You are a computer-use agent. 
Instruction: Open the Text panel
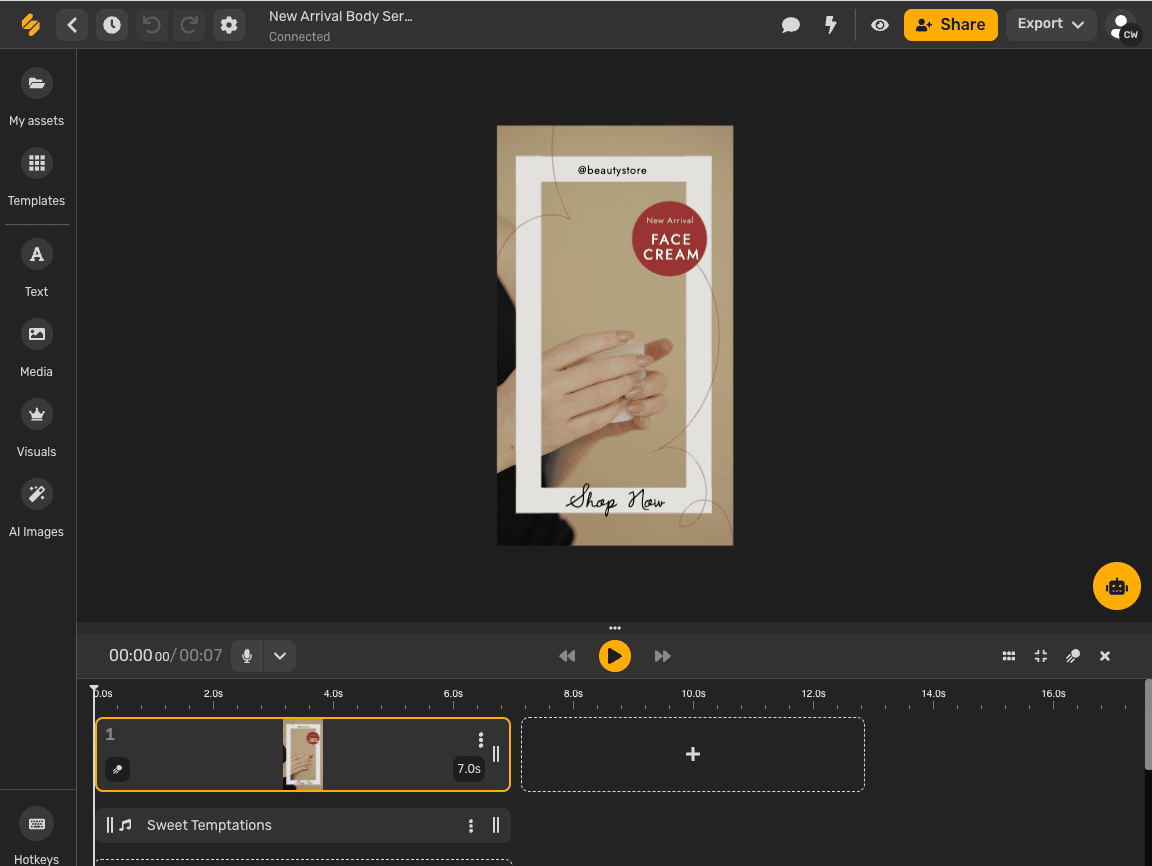[x=36, y=254]
